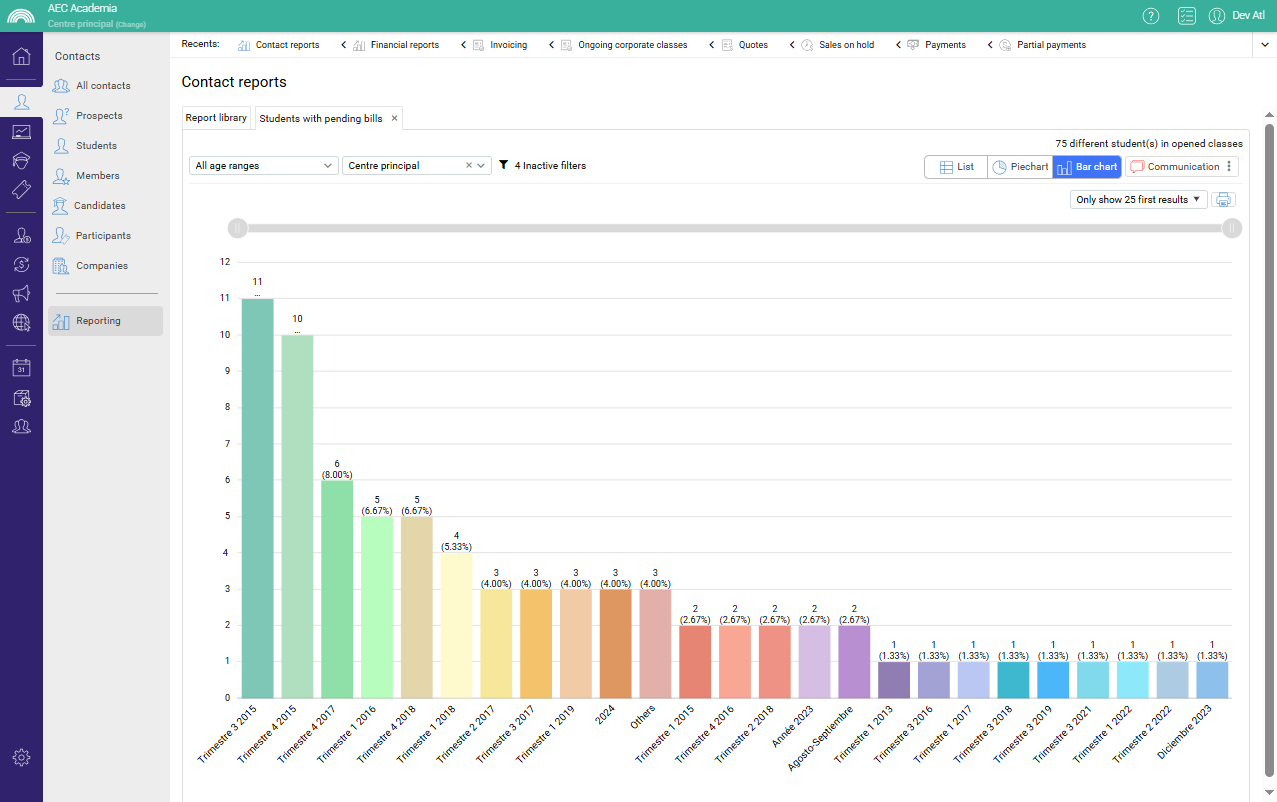
Task: Close the Students with pending bills tab
Action: point(394,118)
